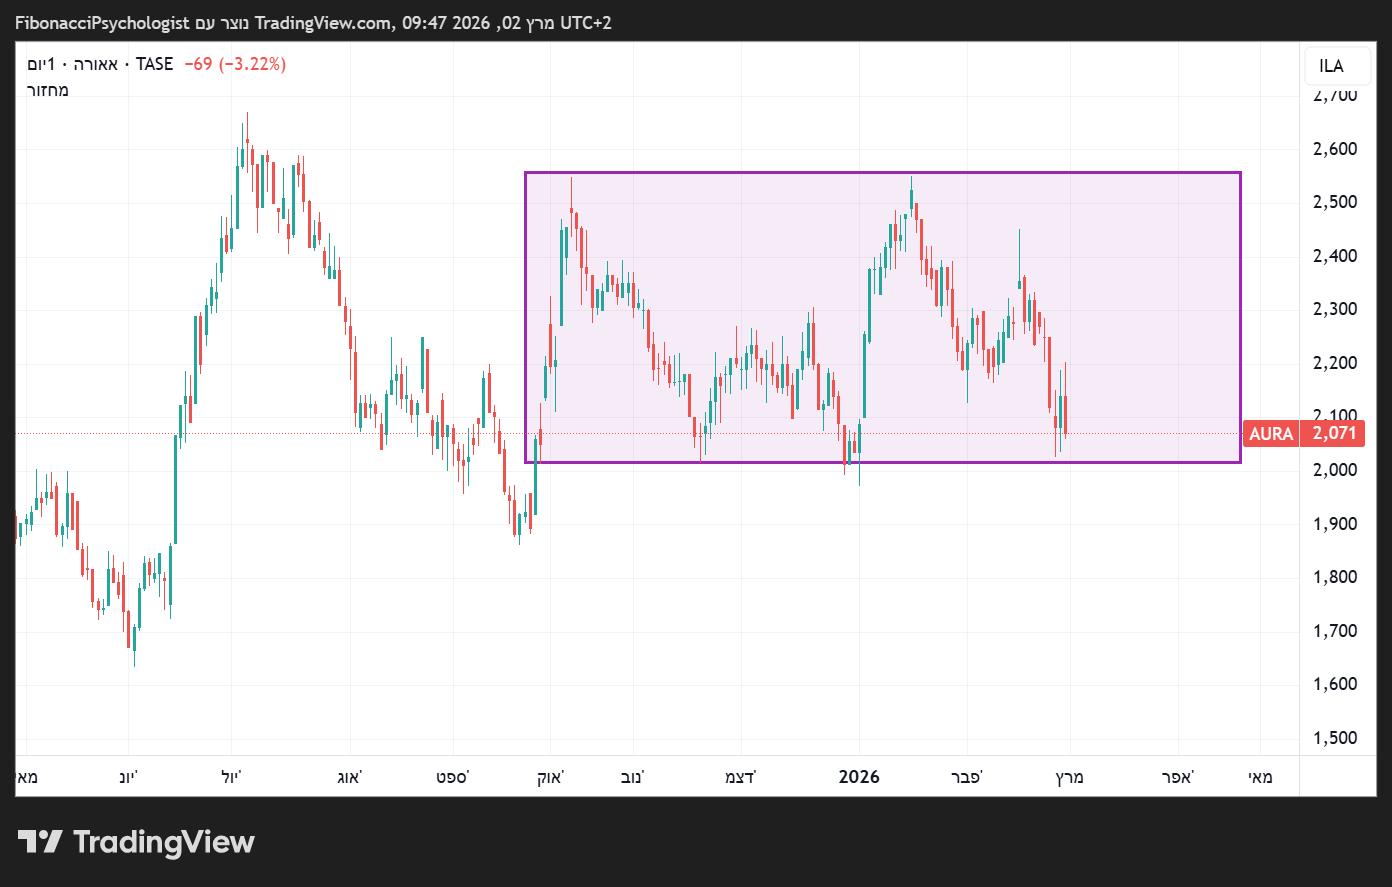Click the −69 (−3.22%) change value
1392x887 pixels.
[x=235, y=64]
